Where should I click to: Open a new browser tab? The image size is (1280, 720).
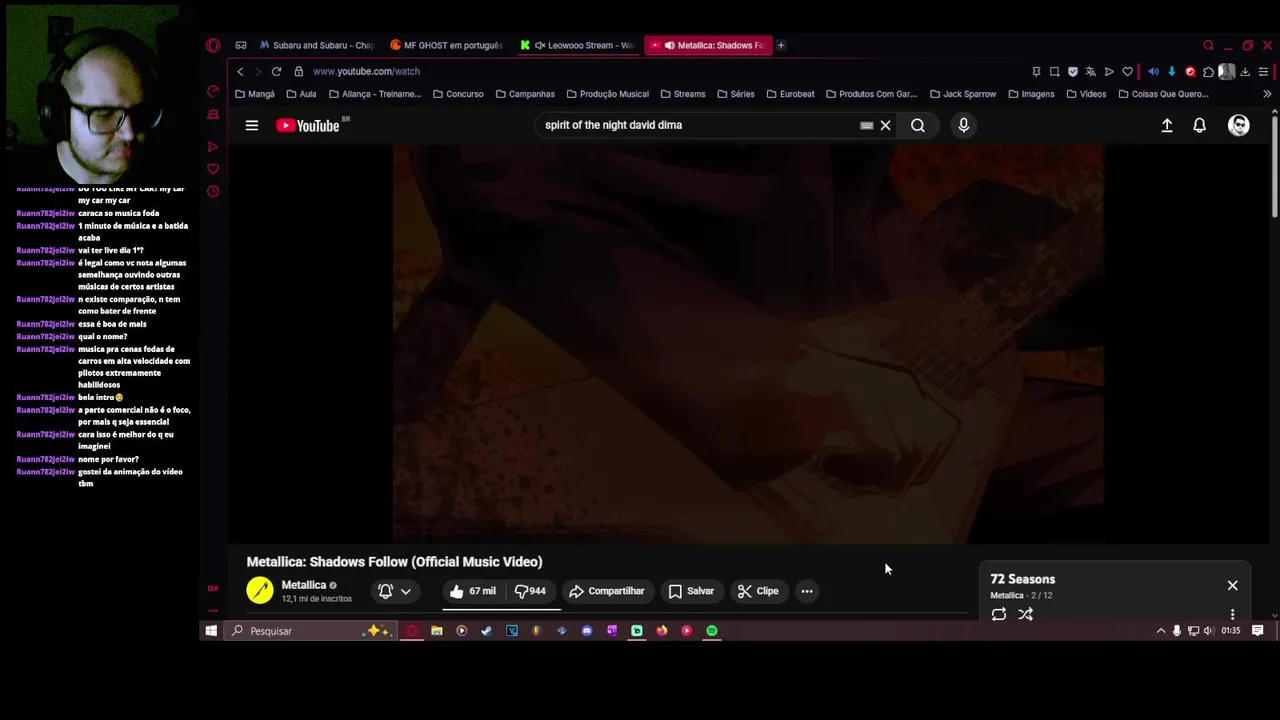click(781, 45)
